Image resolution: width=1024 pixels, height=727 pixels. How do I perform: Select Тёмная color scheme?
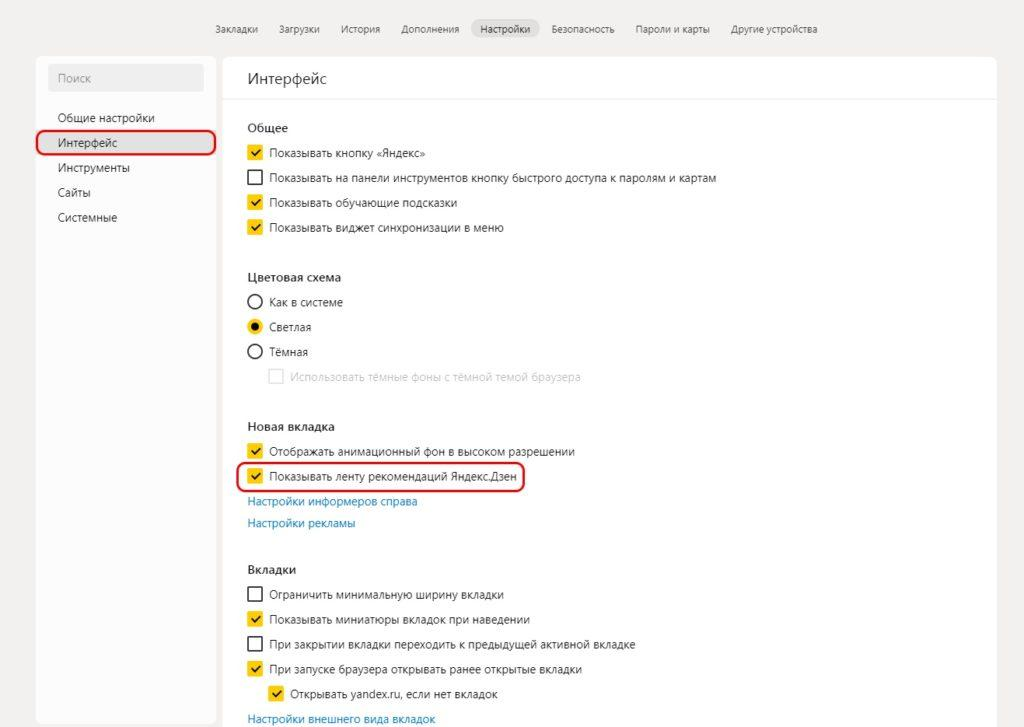(255, 351)
